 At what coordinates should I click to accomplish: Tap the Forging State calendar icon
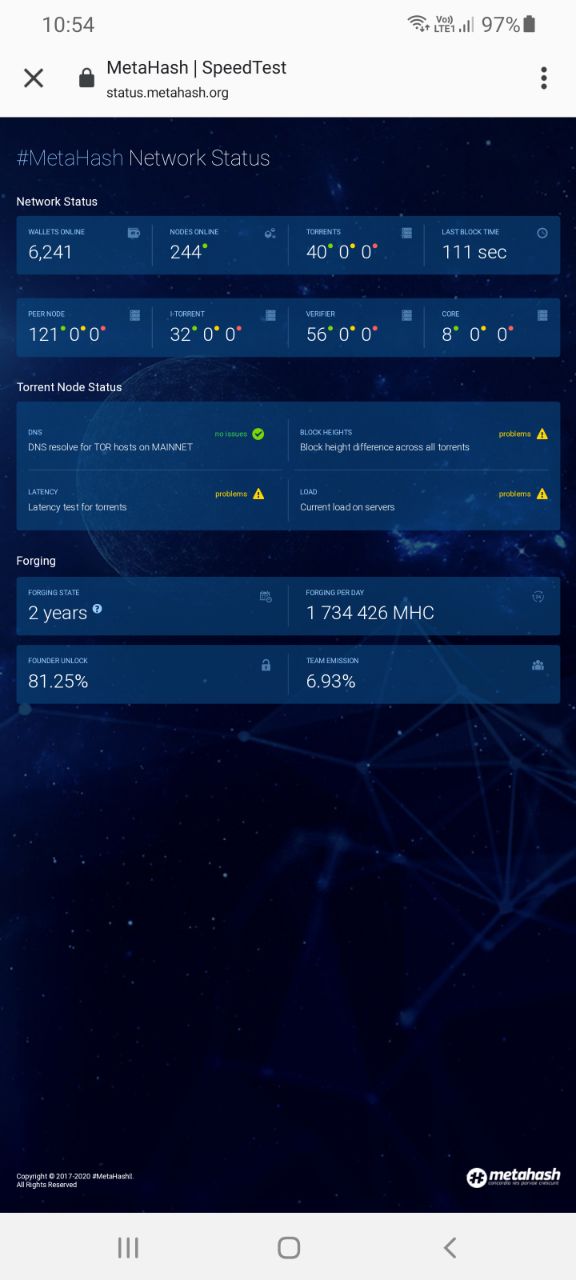pyautogui.click(x=266, y=596)
